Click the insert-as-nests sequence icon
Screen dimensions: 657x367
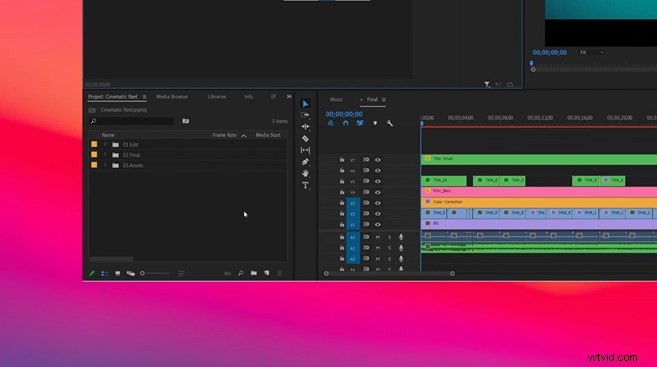[331, 123]
